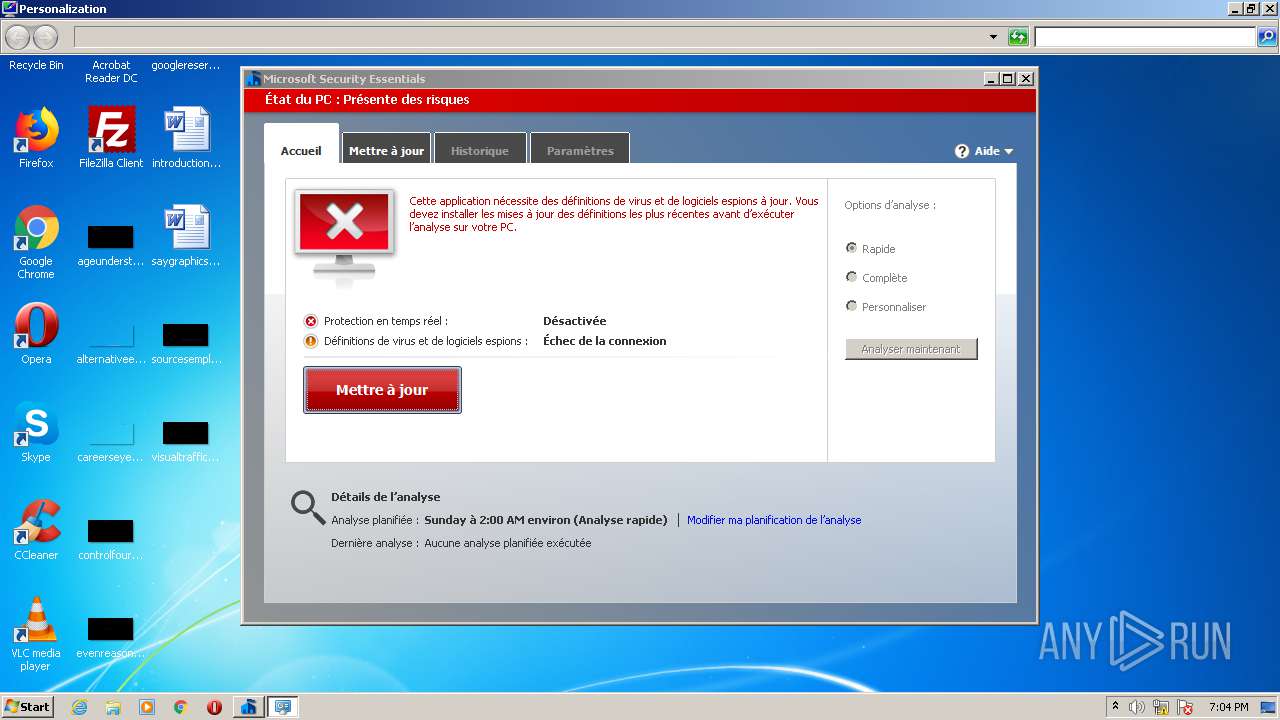
Task: Select the visualtraffic desktop file
Action: pos(186,441)
